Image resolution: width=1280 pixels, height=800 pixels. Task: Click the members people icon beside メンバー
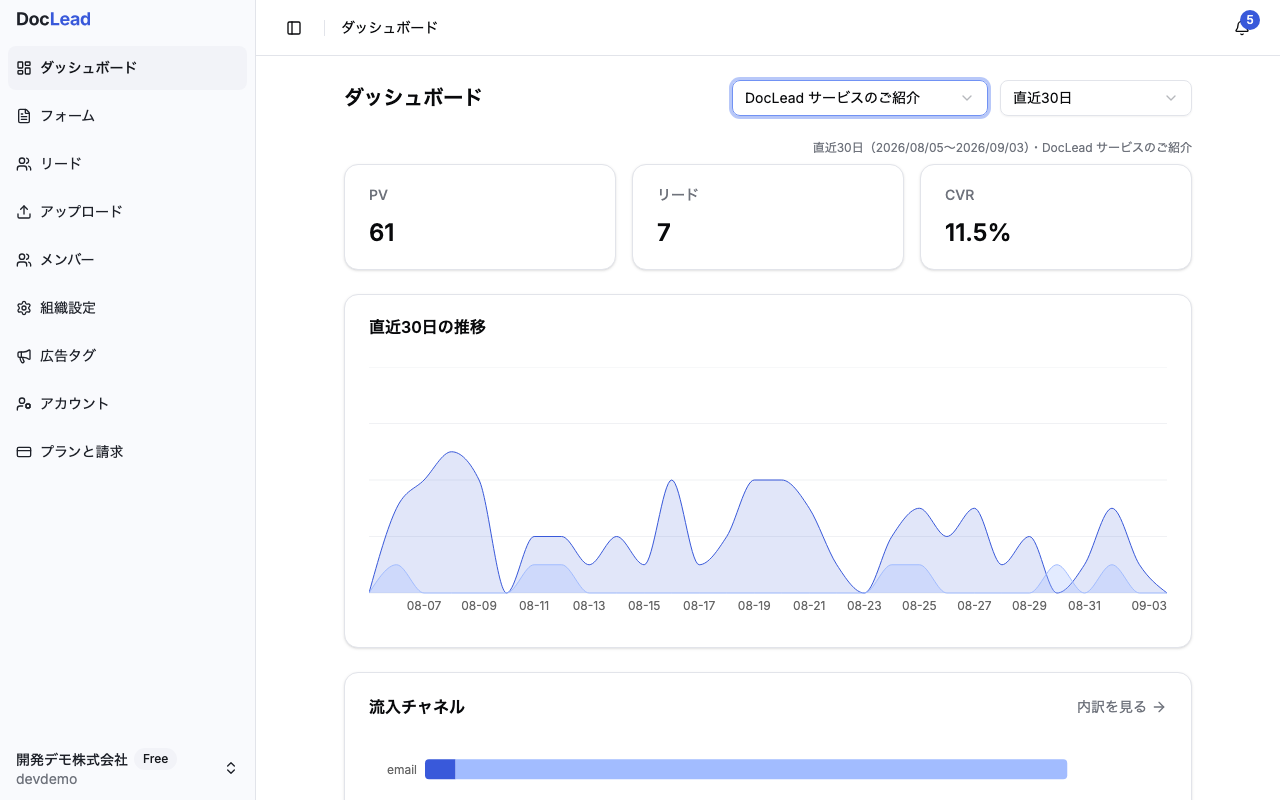24,260
